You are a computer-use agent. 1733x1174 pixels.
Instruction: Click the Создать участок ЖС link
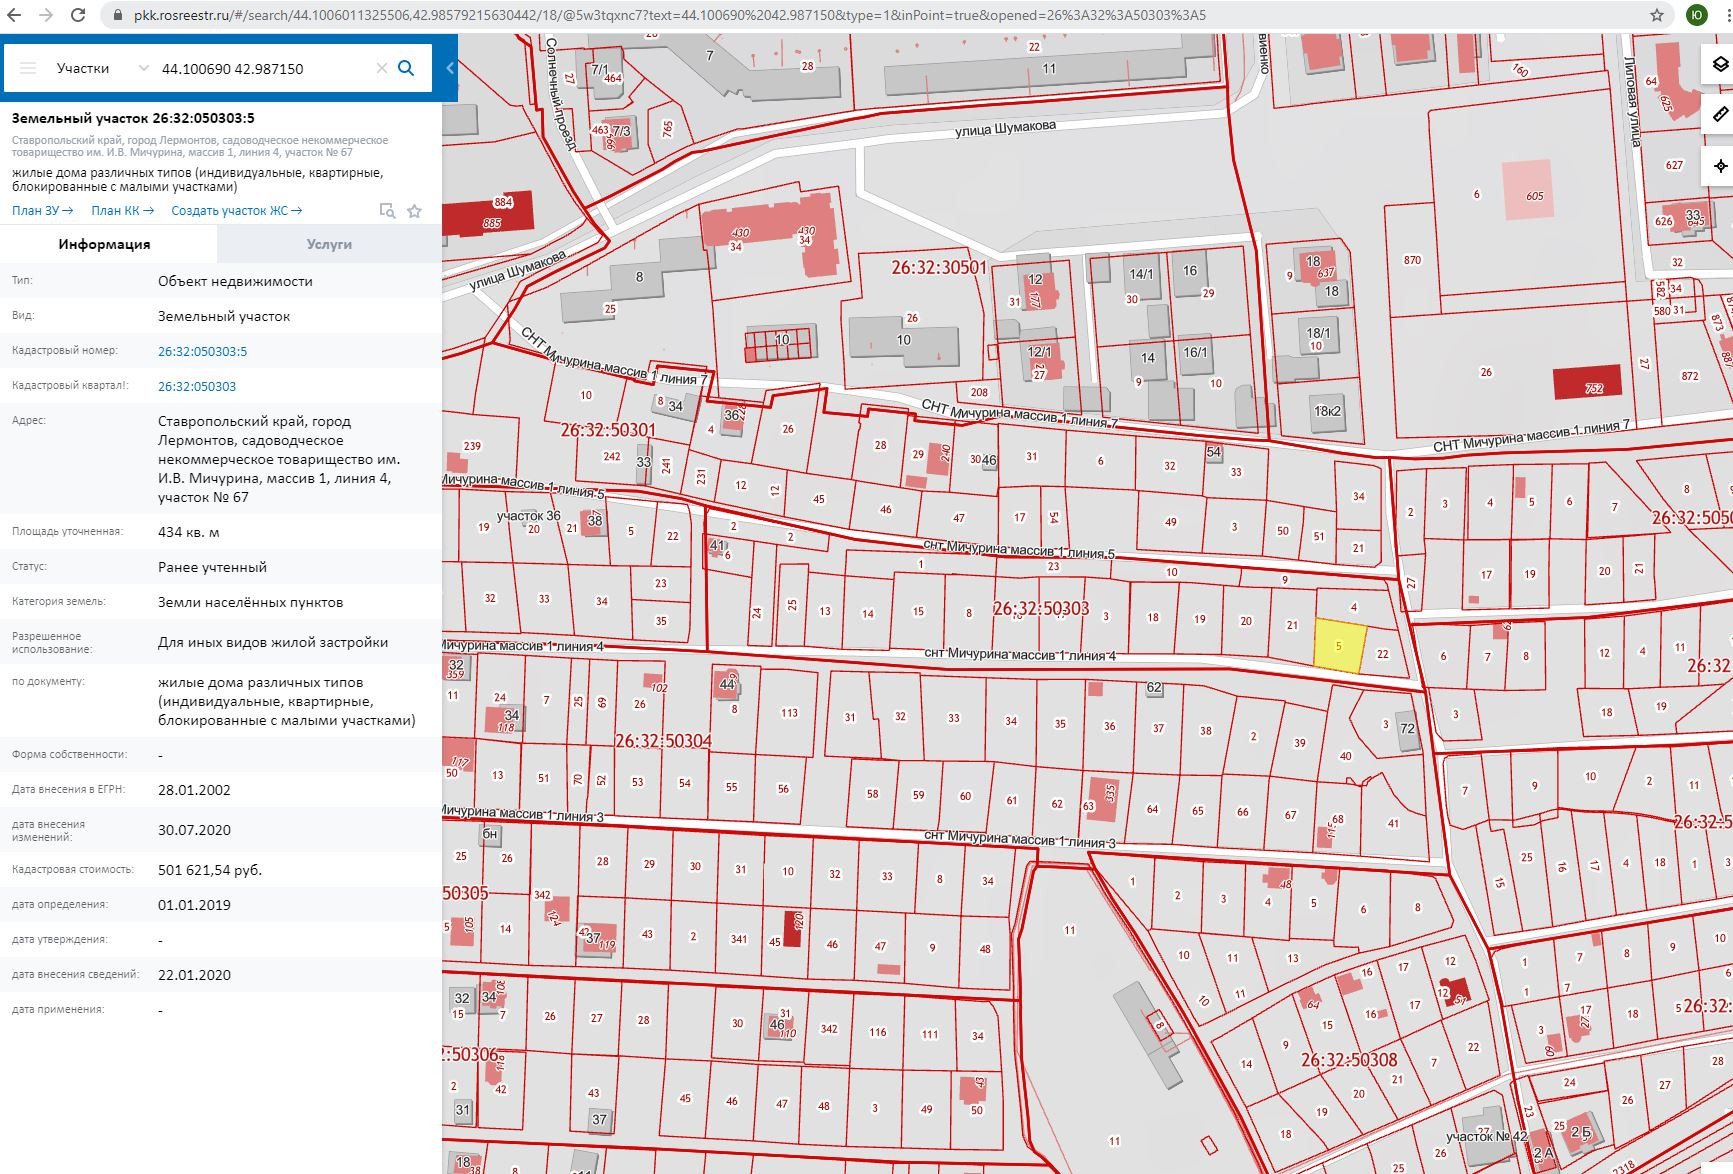click(x=236, y=211)
